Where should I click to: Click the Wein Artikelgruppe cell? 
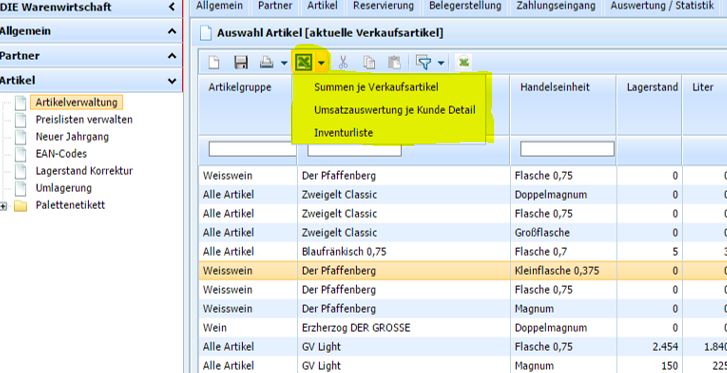(248, 328)
